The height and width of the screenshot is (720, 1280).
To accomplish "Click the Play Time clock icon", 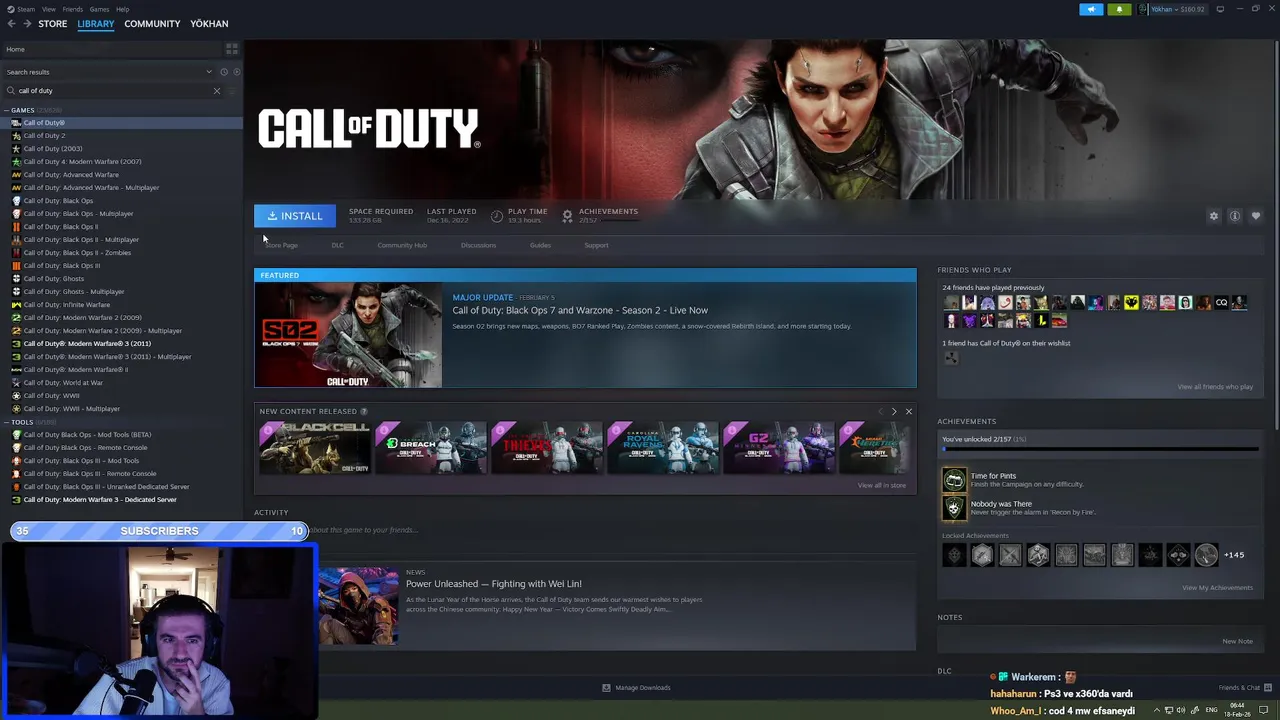I will click(497, 216).
